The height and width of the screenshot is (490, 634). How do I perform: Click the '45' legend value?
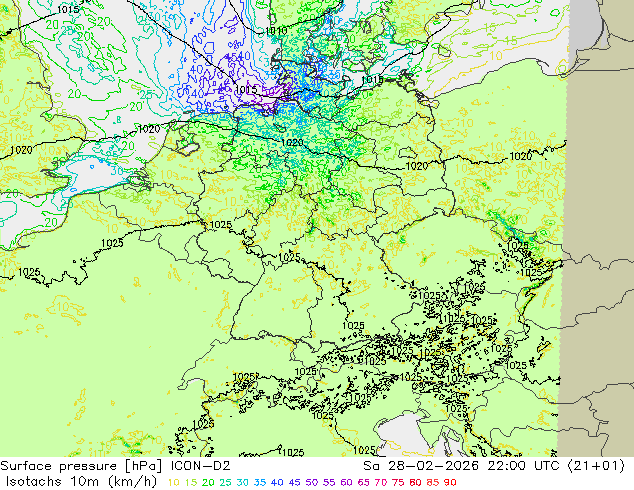tap(294, 482)
